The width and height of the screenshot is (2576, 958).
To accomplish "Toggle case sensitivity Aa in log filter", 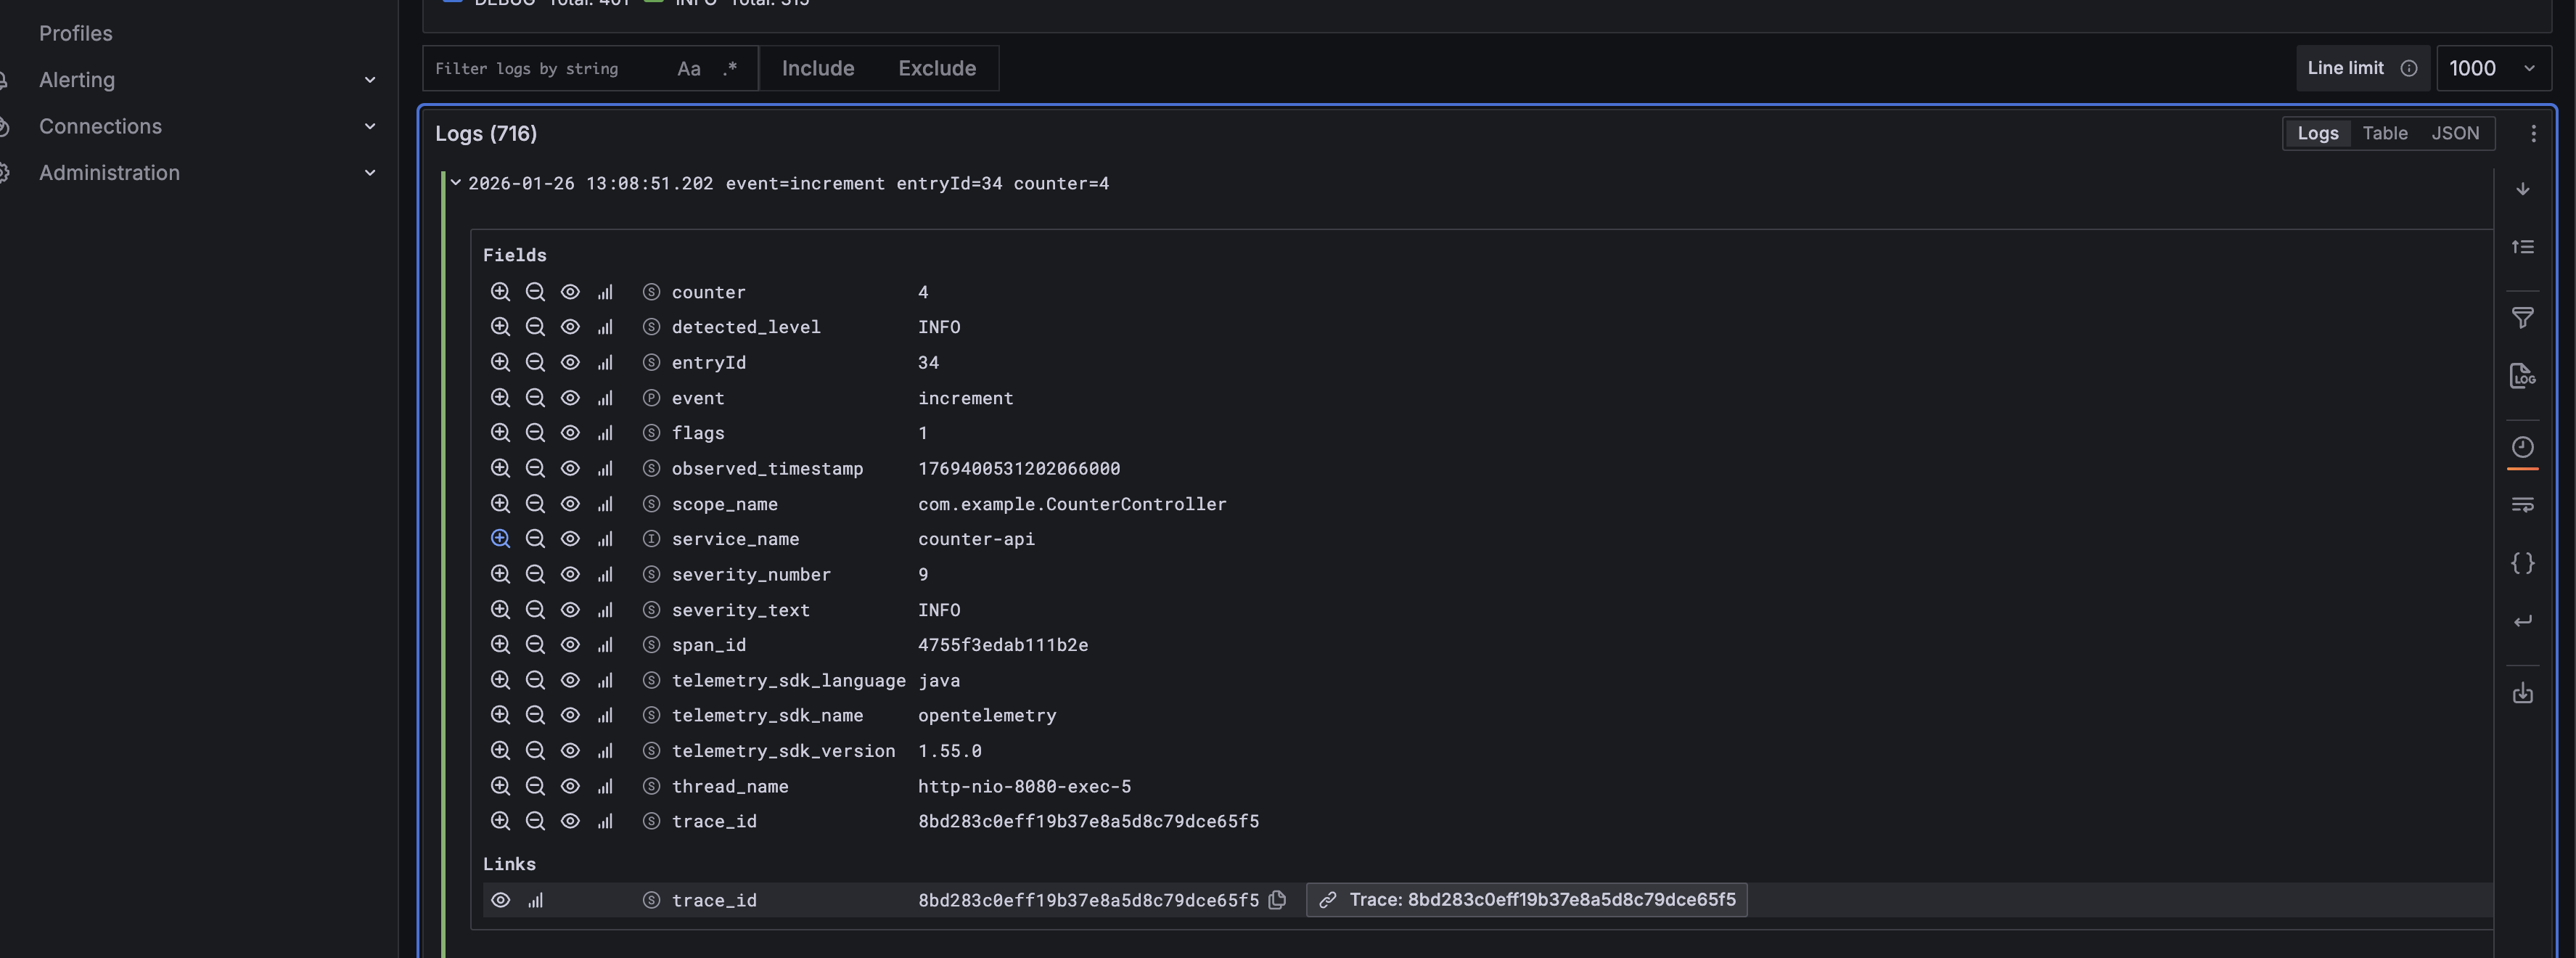I will [x=688, y=69].
